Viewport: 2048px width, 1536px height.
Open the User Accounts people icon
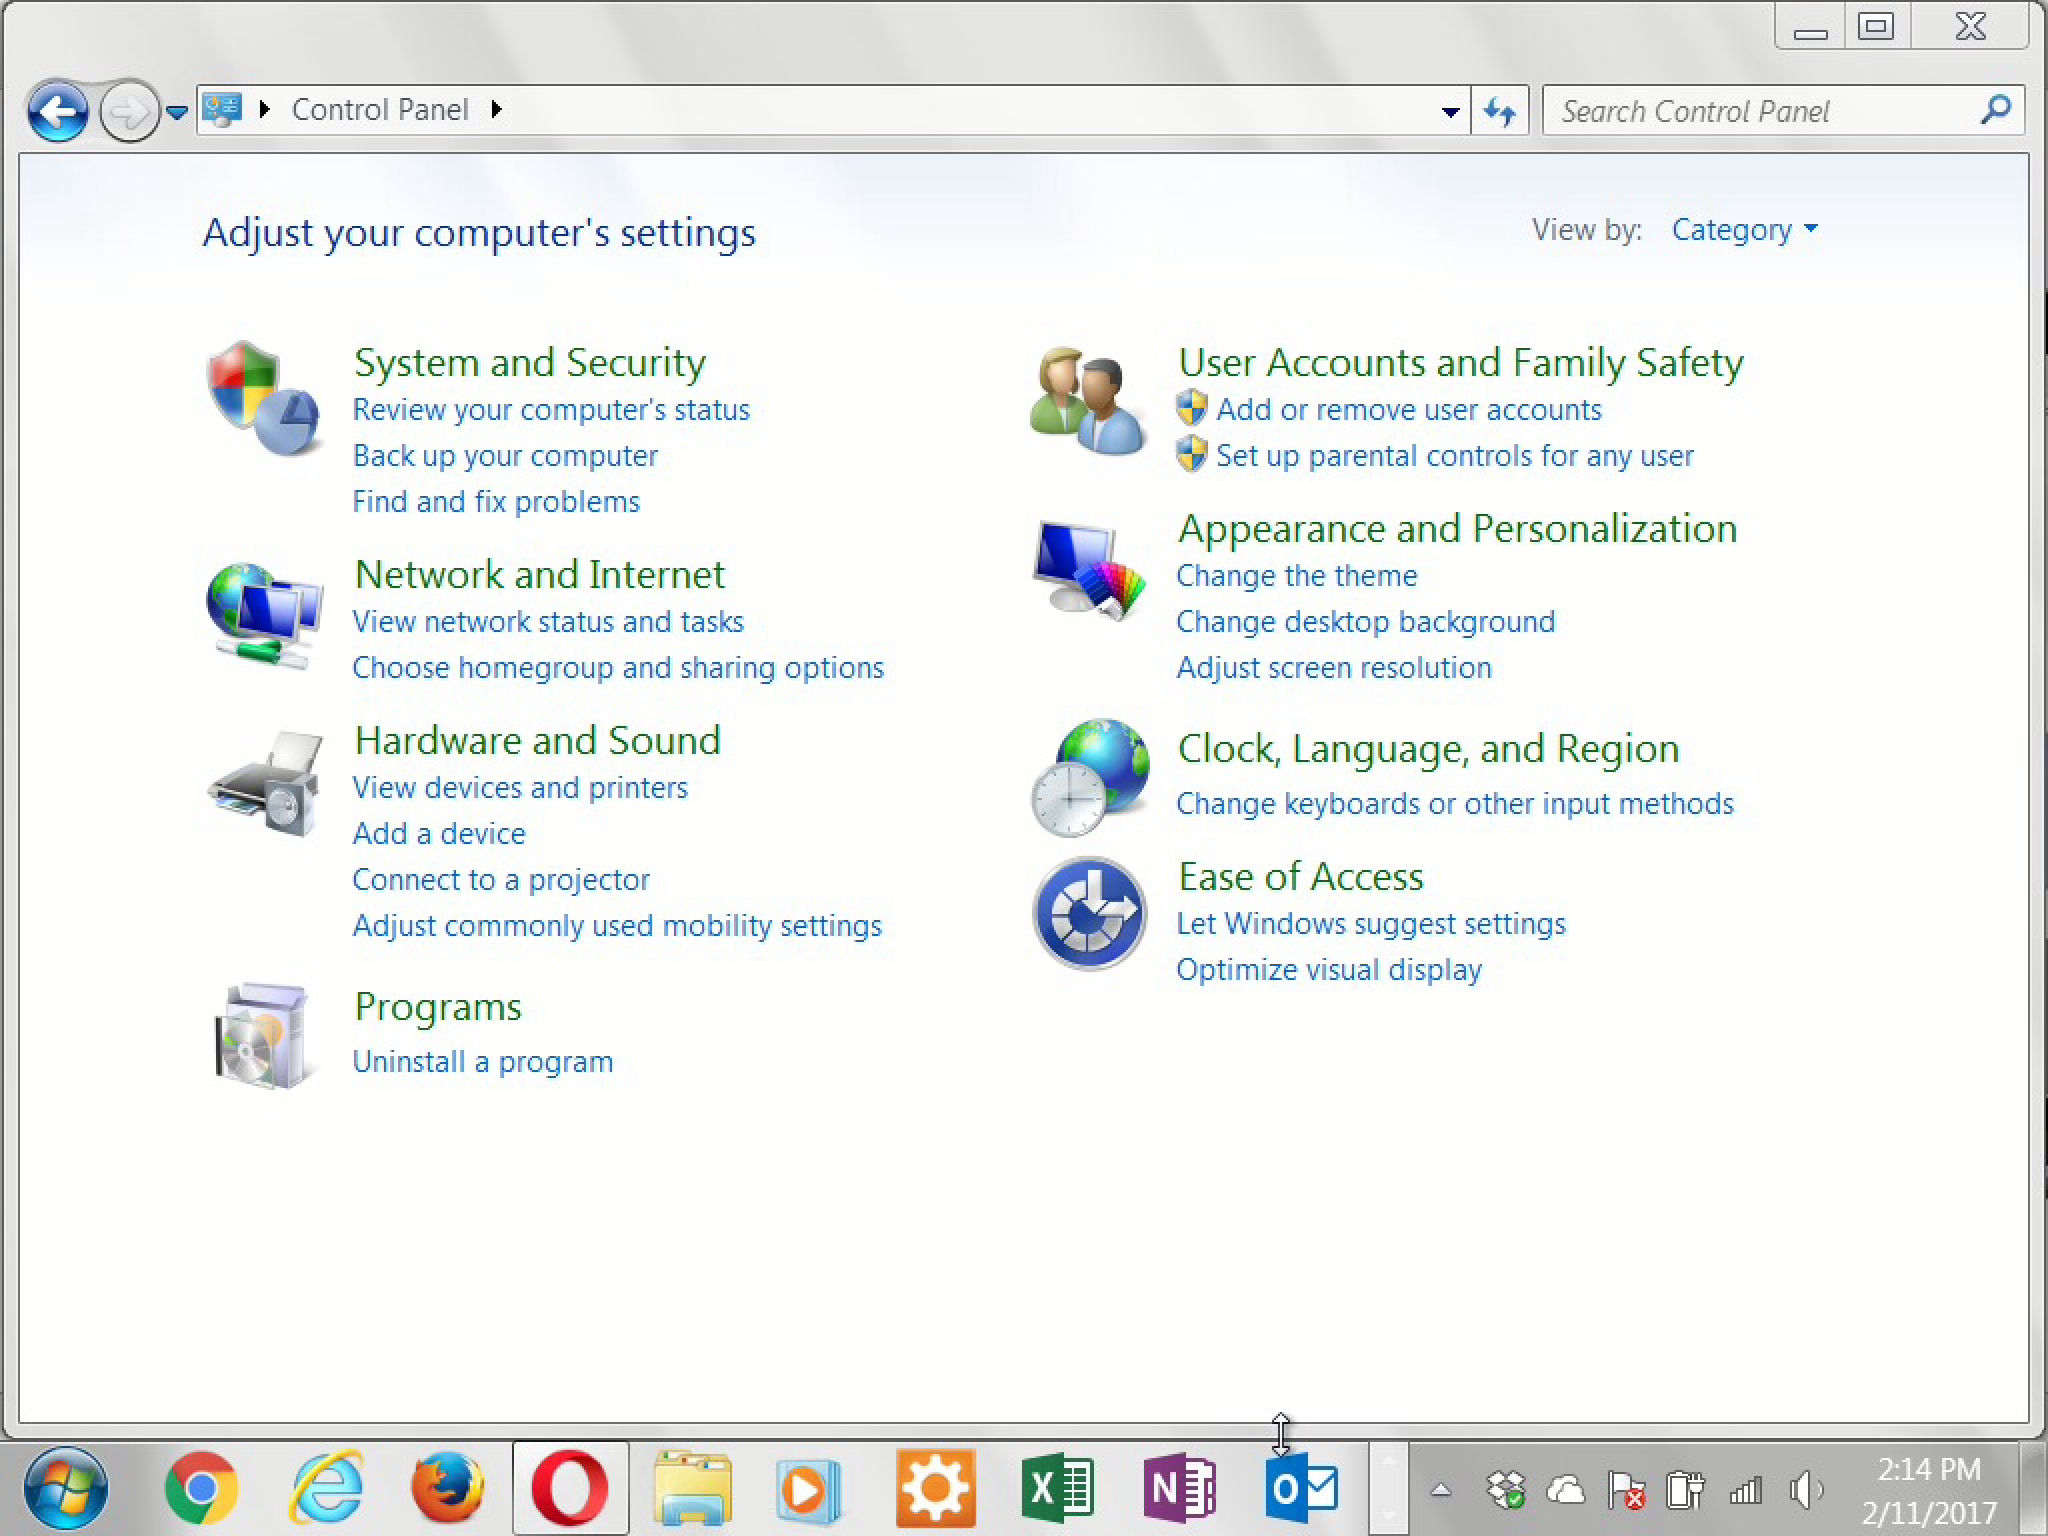click(1088, 401)
